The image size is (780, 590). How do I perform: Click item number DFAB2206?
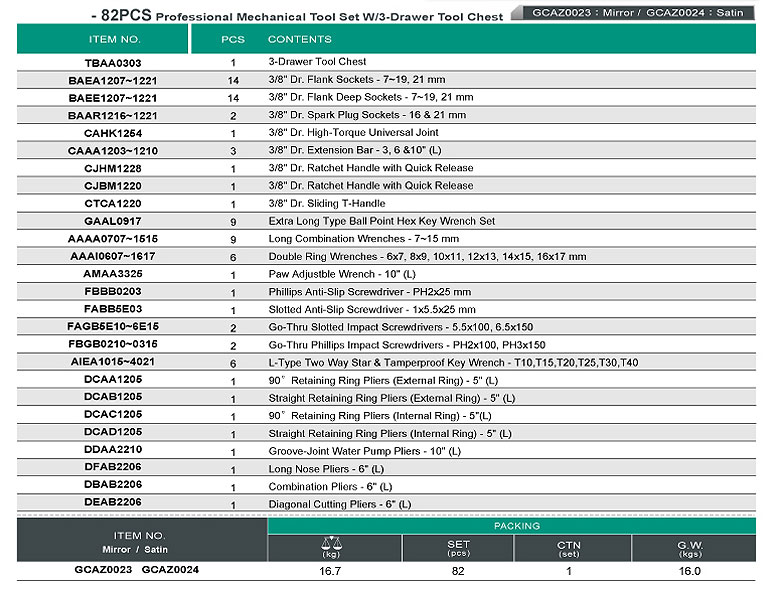pos(113,467)
